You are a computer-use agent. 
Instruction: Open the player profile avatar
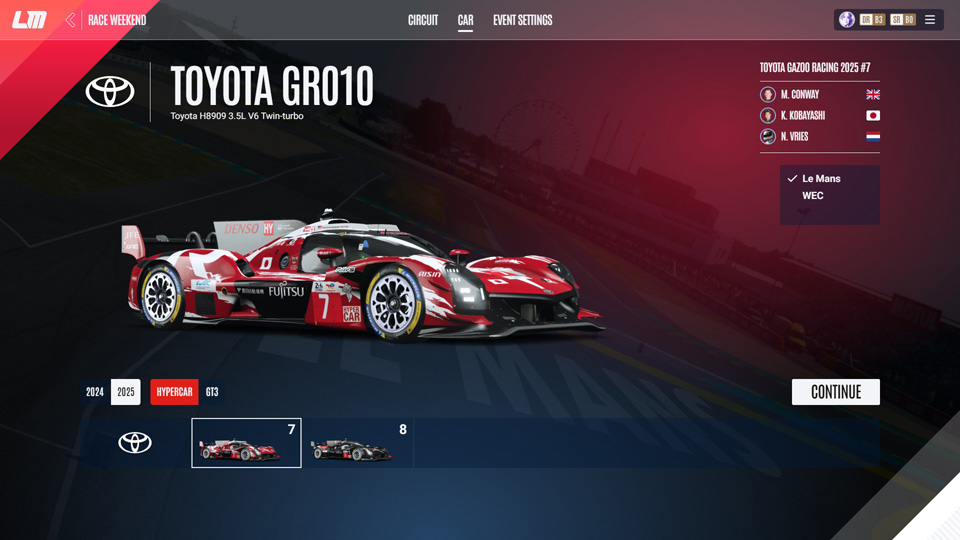(x=847, y=20)
